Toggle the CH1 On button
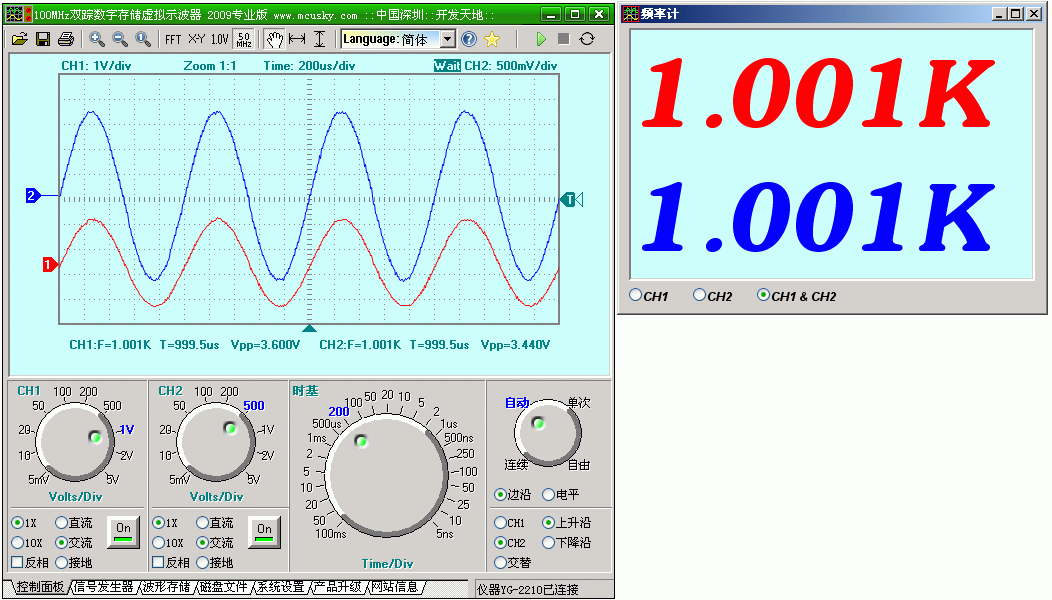The width and height of the screenshot is (1052, 600). point(124,530)
